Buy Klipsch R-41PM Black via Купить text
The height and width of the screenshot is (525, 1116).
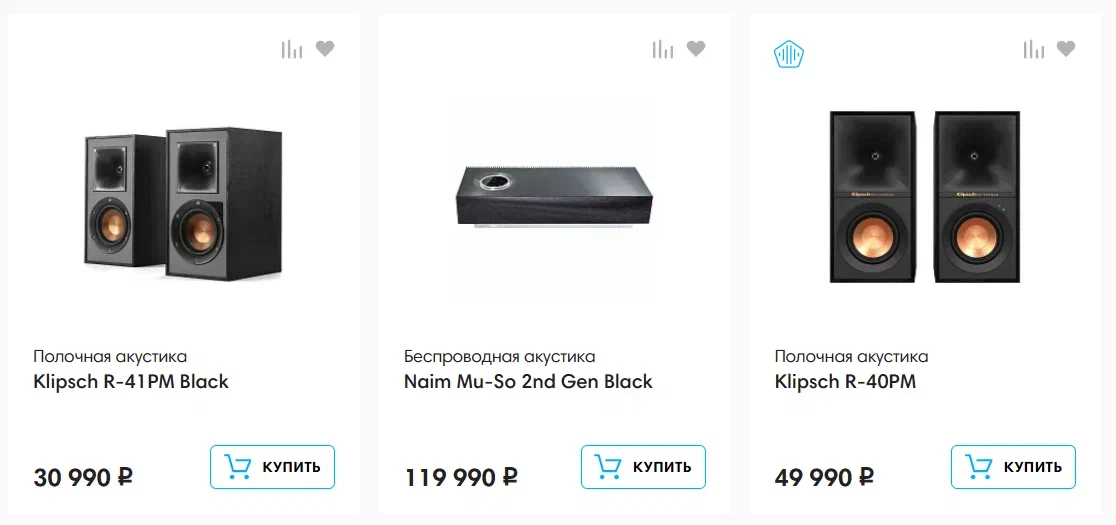(x=291, y=467)
